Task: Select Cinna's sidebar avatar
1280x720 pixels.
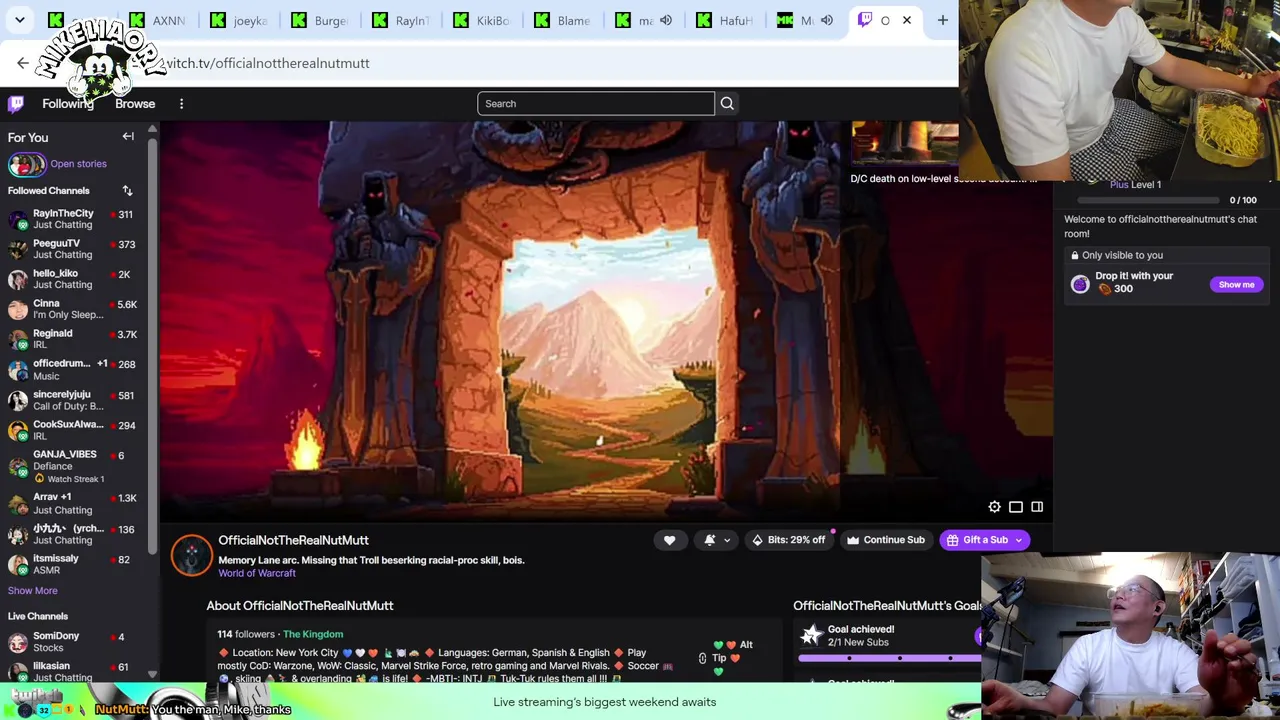Action: (18, 309)
